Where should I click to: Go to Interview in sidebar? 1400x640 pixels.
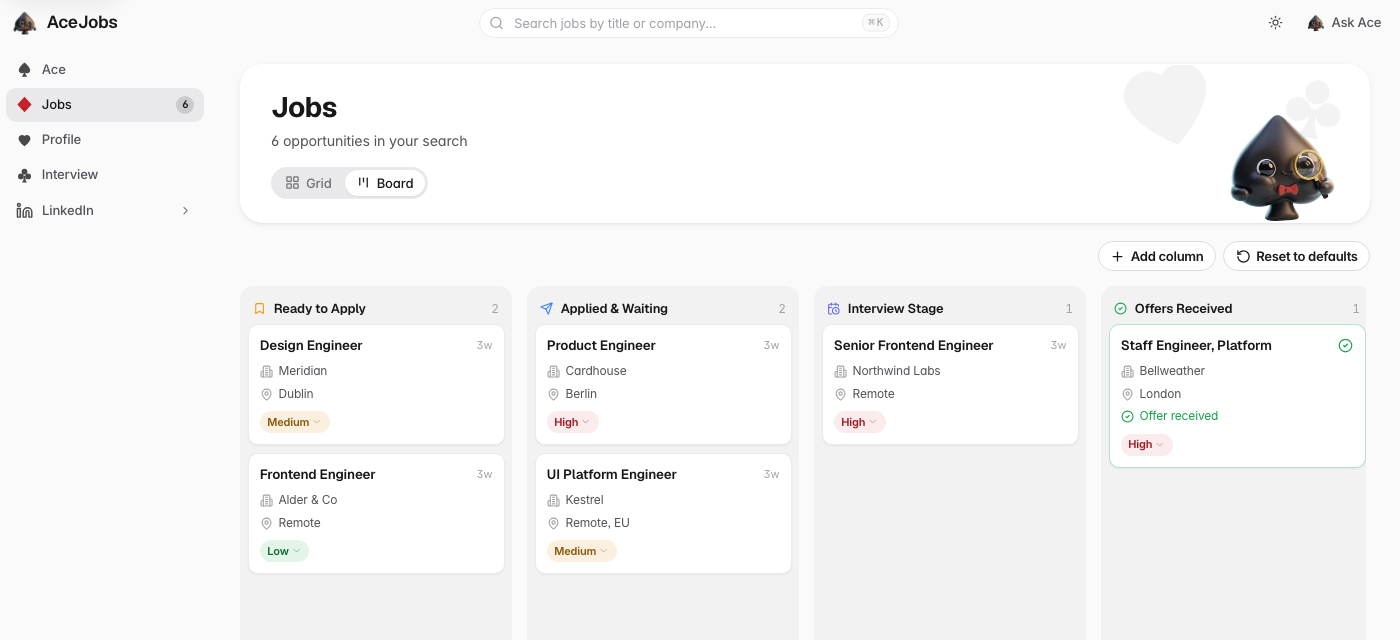[x=105, y=174]
